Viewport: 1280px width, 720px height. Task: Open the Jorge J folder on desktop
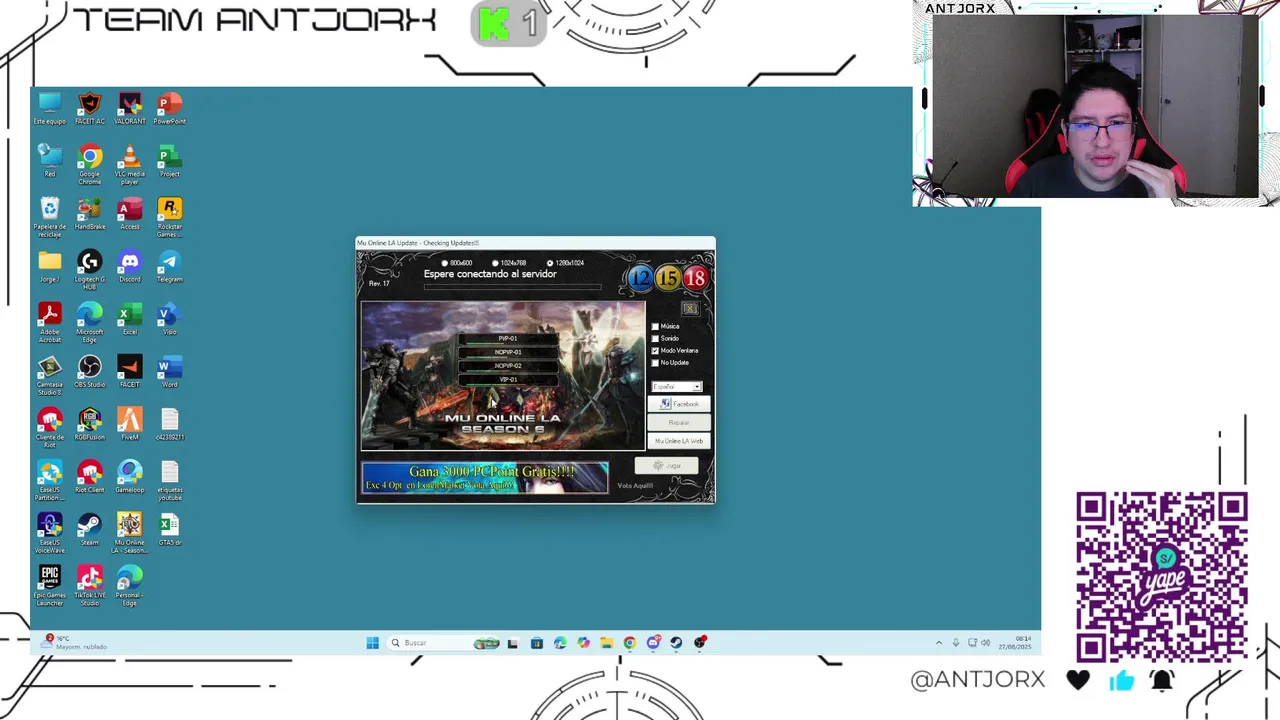click(x=50, y=266)
